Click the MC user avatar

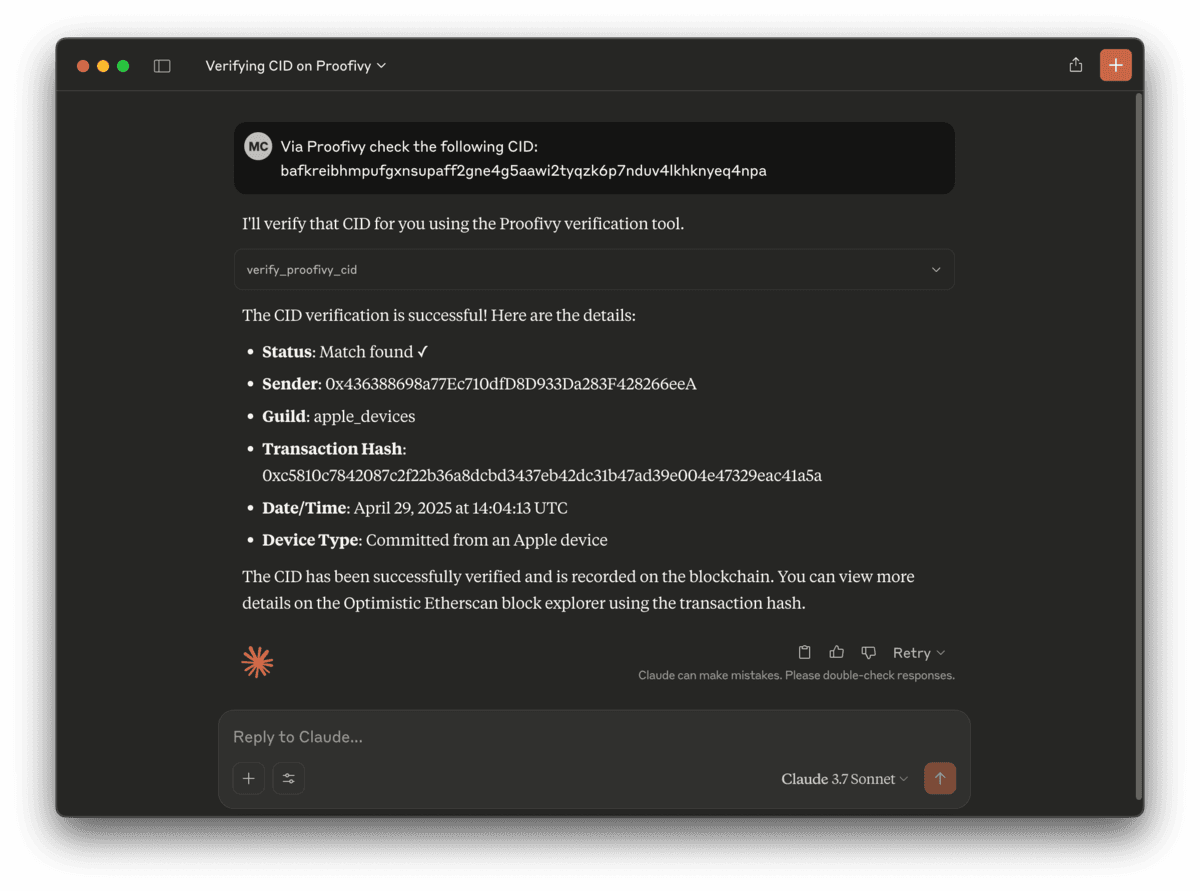coord(258,145)
